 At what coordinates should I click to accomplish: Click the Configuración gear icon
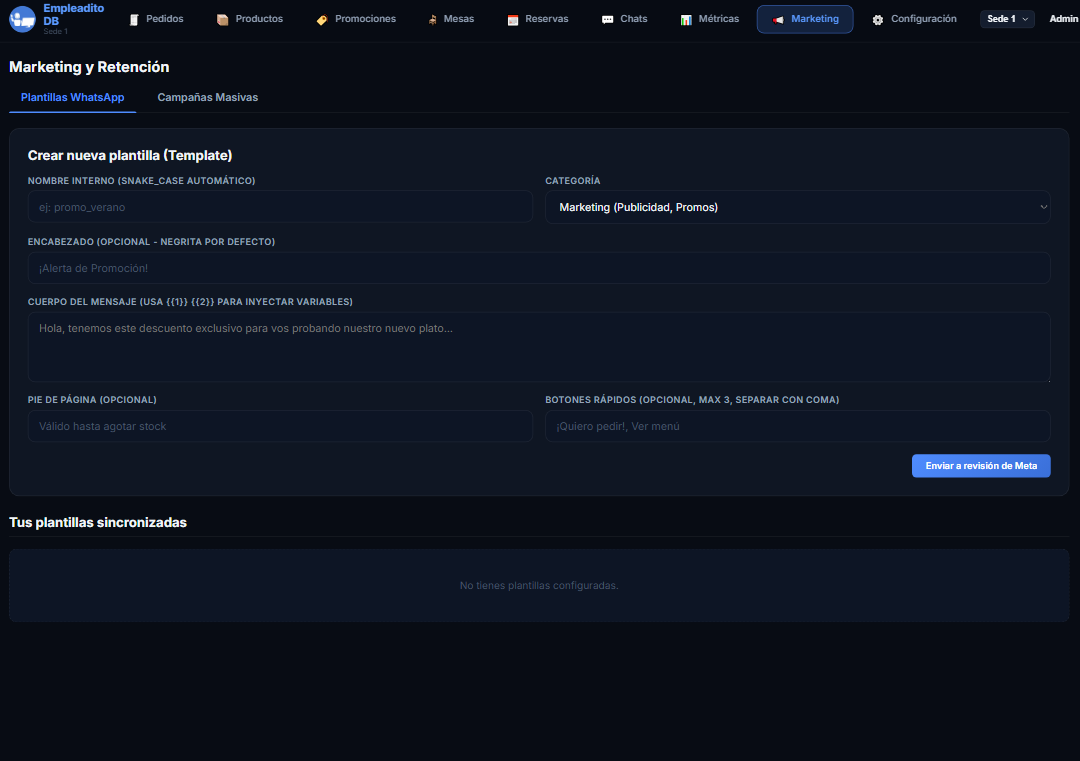point(878,20)
